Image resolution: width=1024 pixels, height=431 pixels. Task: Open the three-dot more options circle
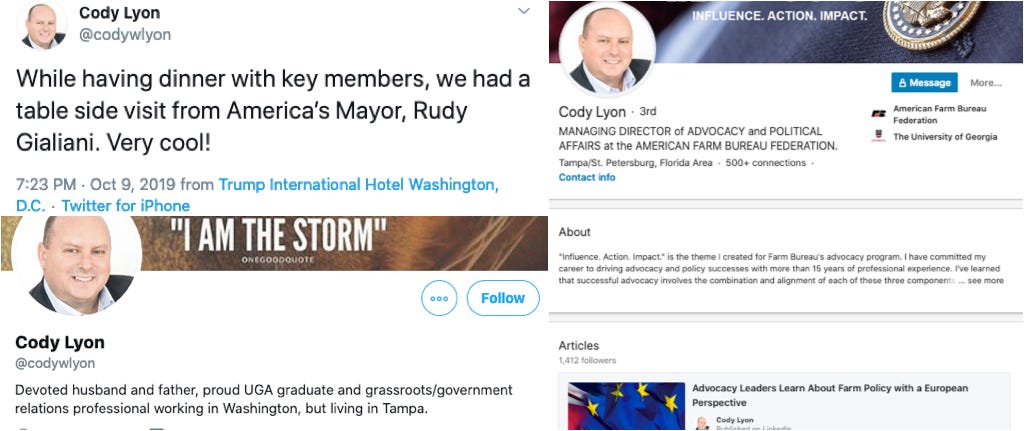(439, 298)
